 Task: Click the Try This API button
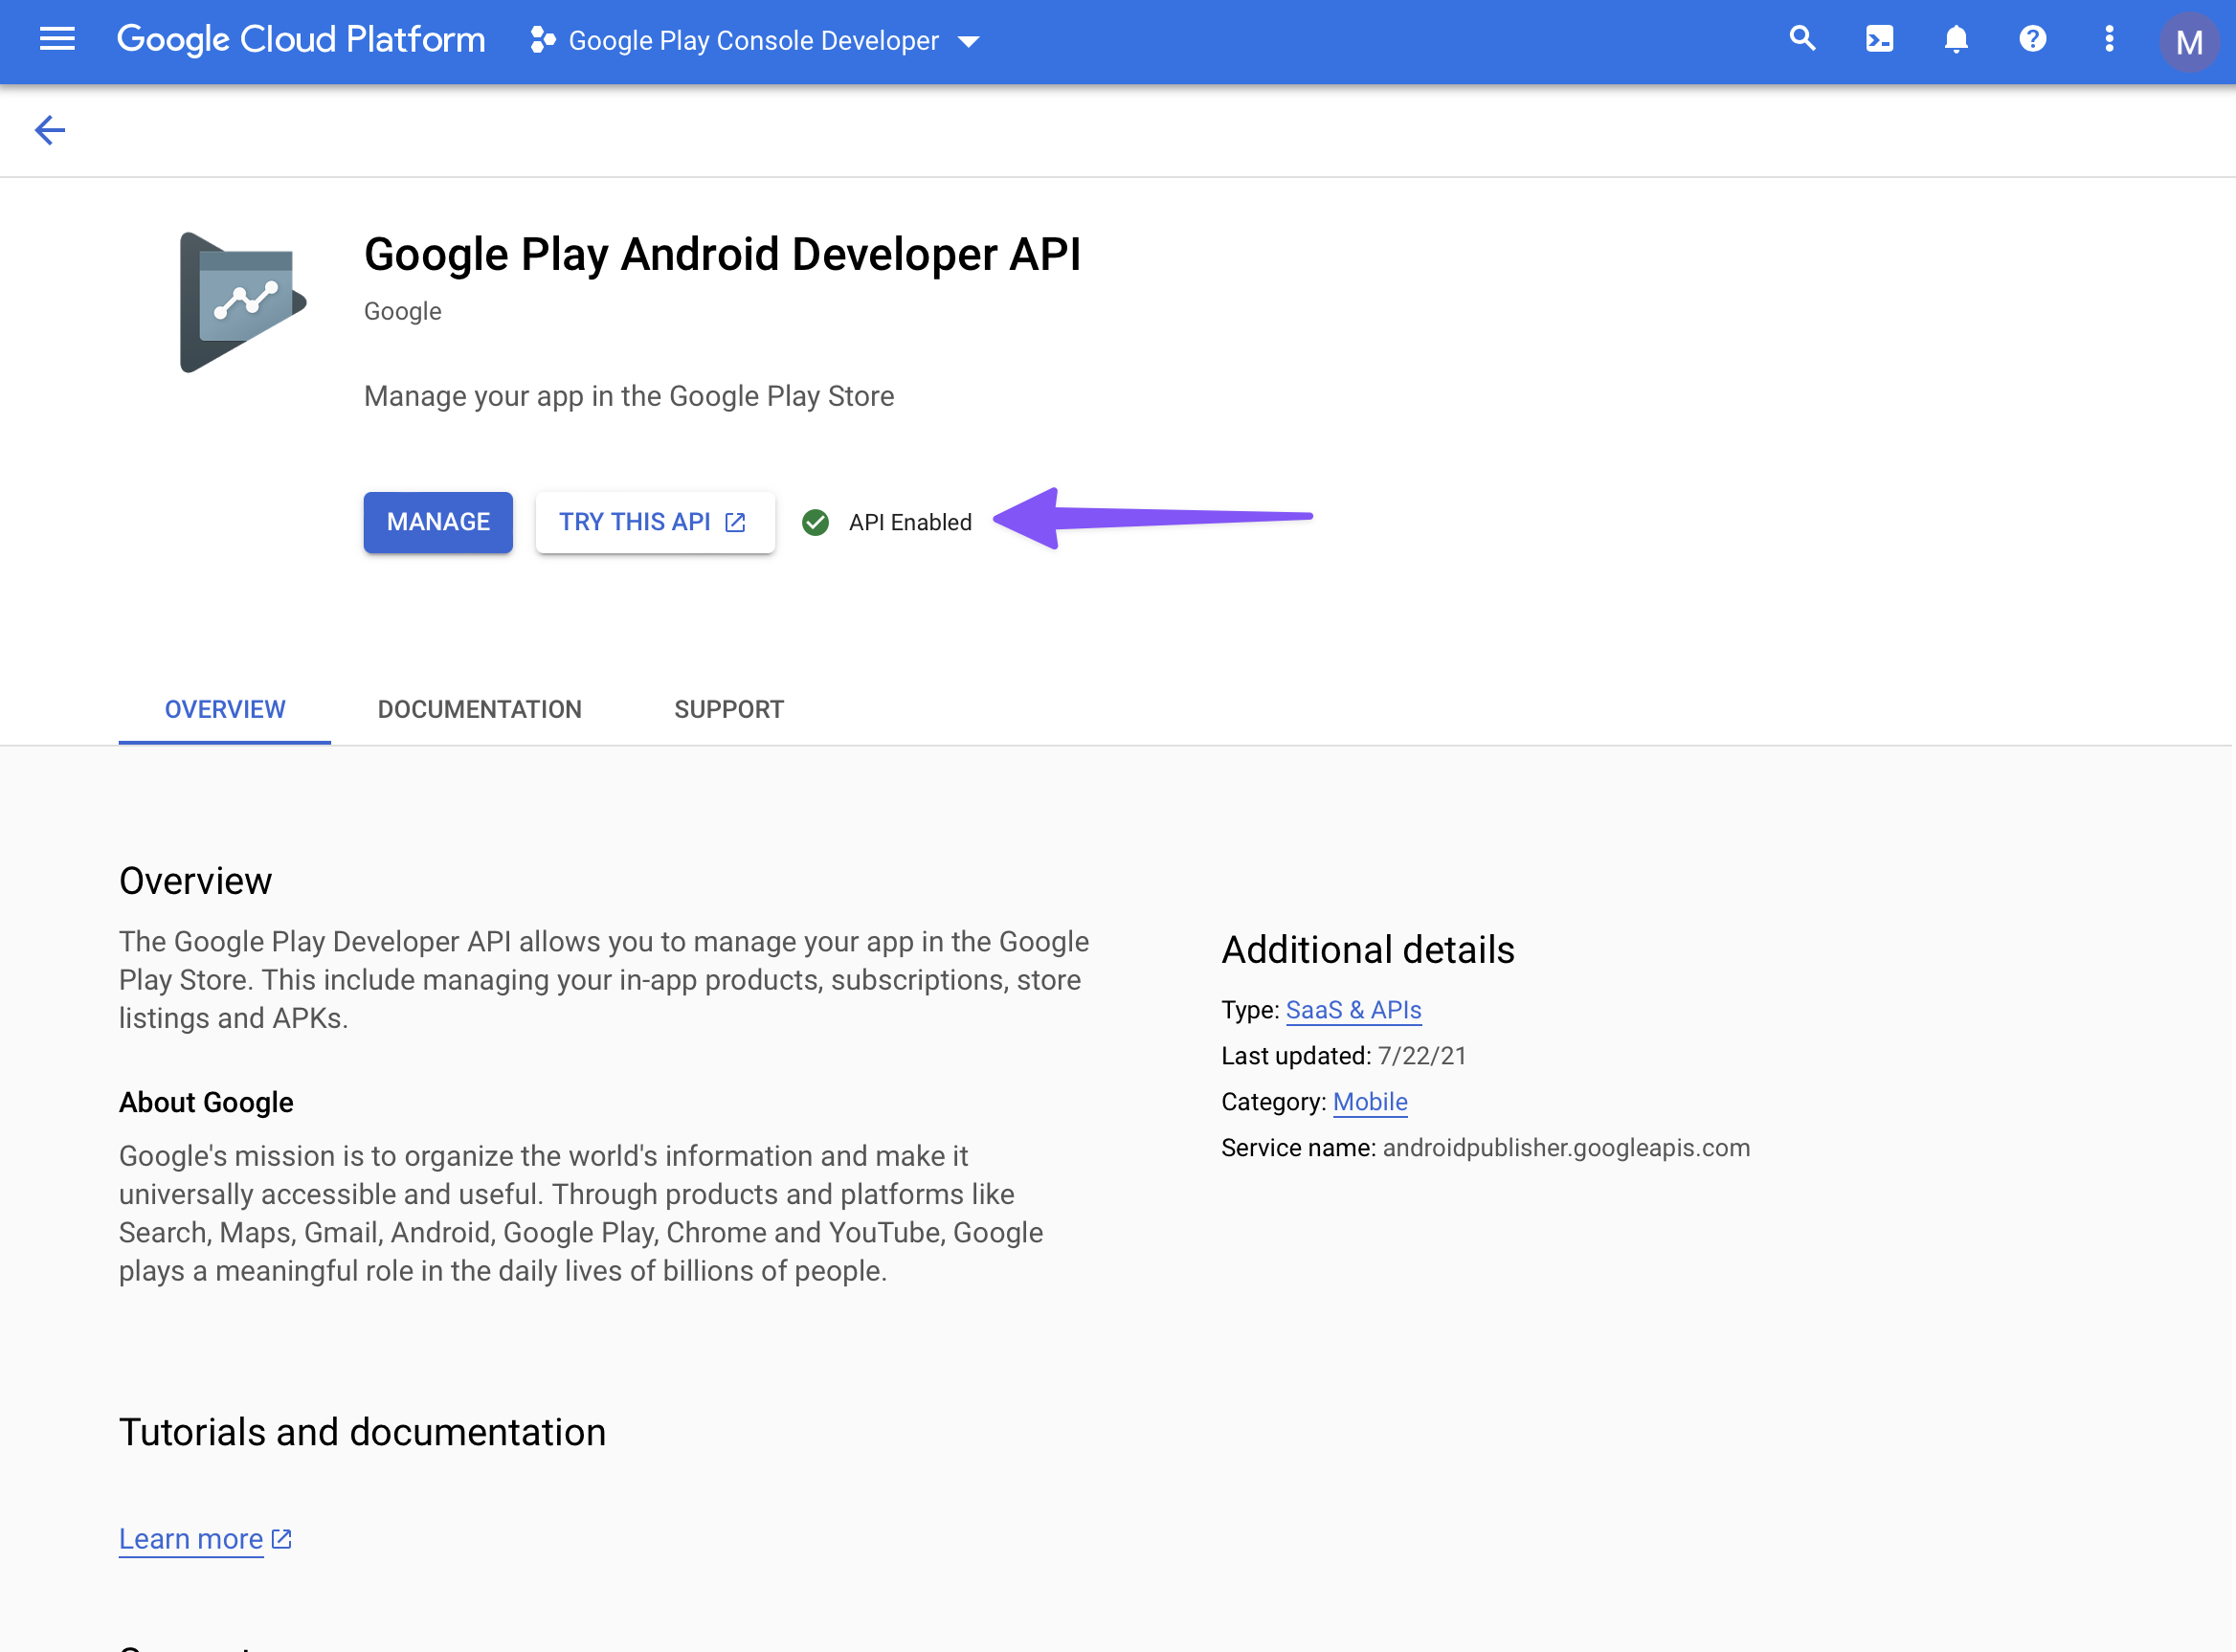point(654,522)
